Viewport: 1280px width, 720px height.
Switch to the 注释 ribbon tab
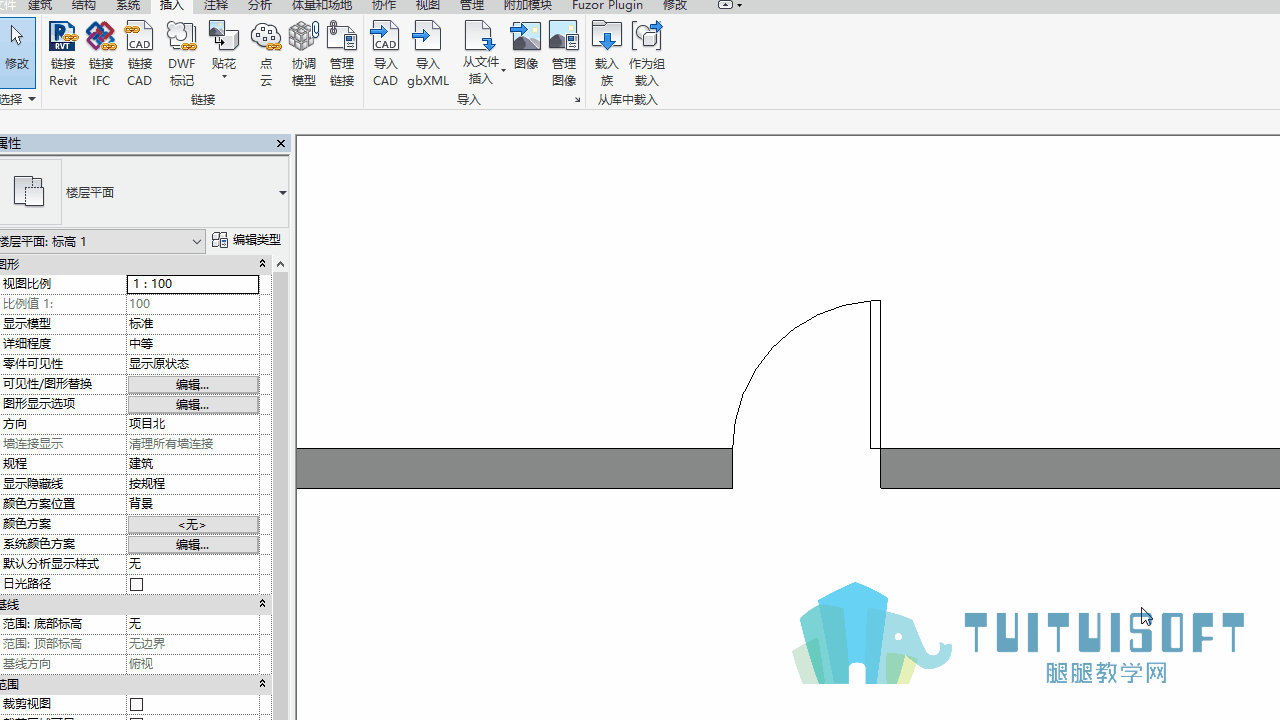coord(216,6)
